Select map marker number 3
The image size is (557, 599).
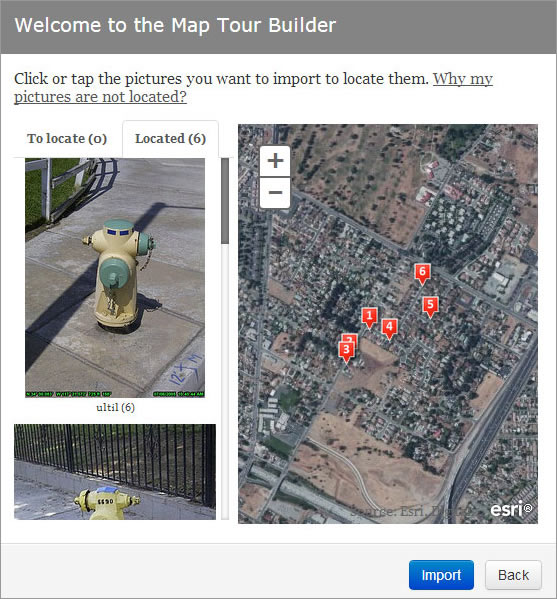(346, 352)
